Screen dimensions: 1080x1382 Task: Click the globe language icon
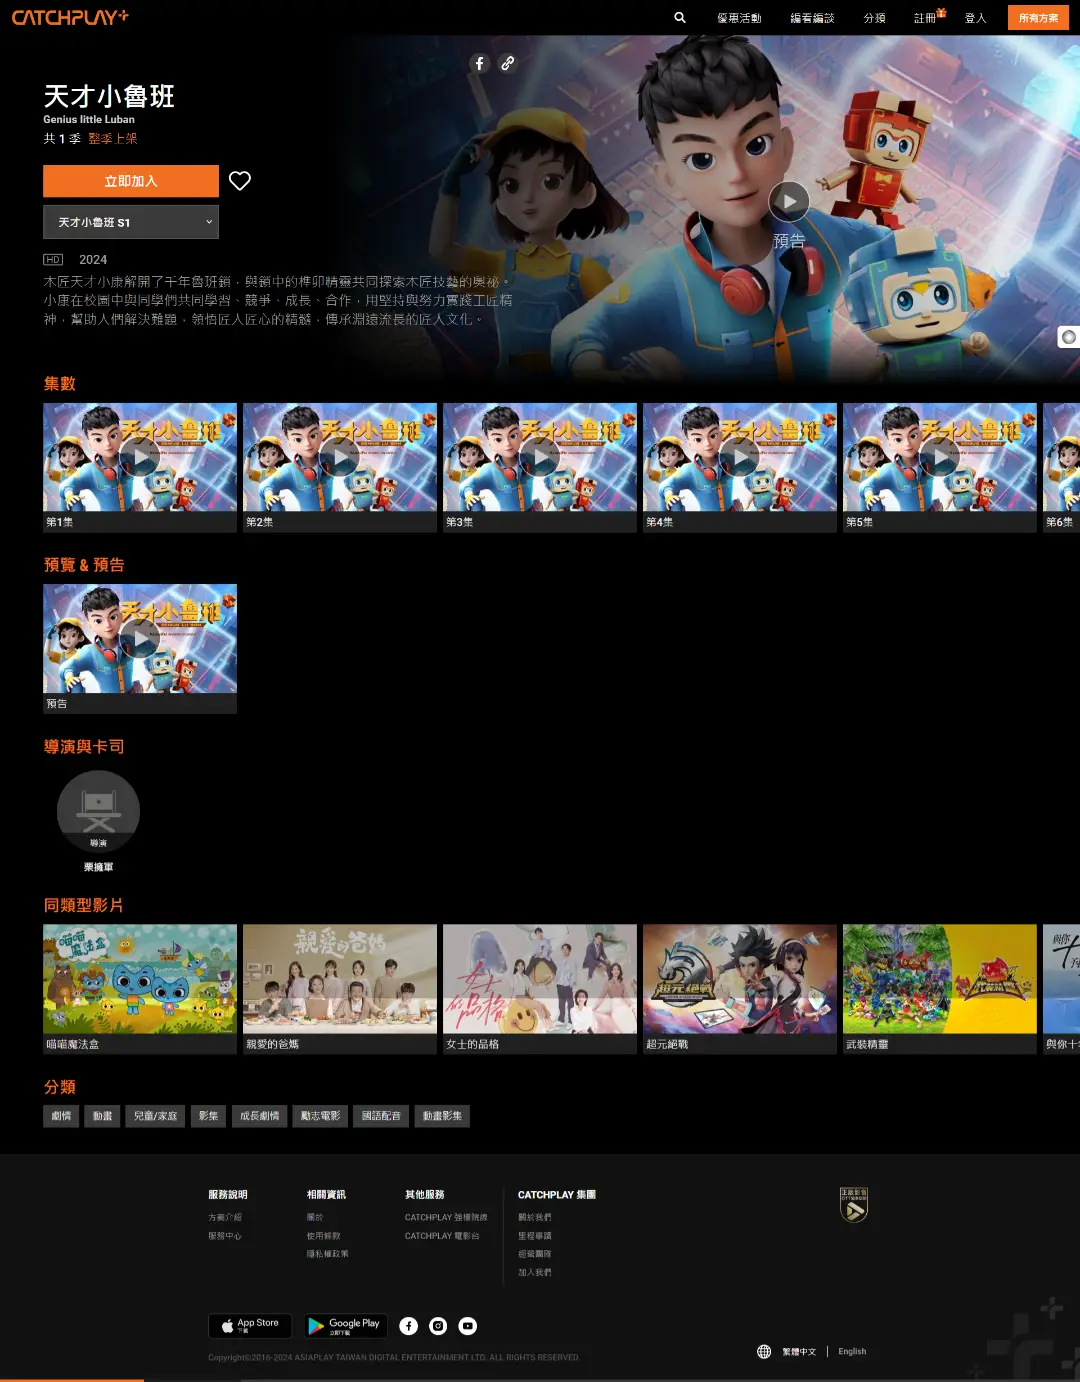764,1352
